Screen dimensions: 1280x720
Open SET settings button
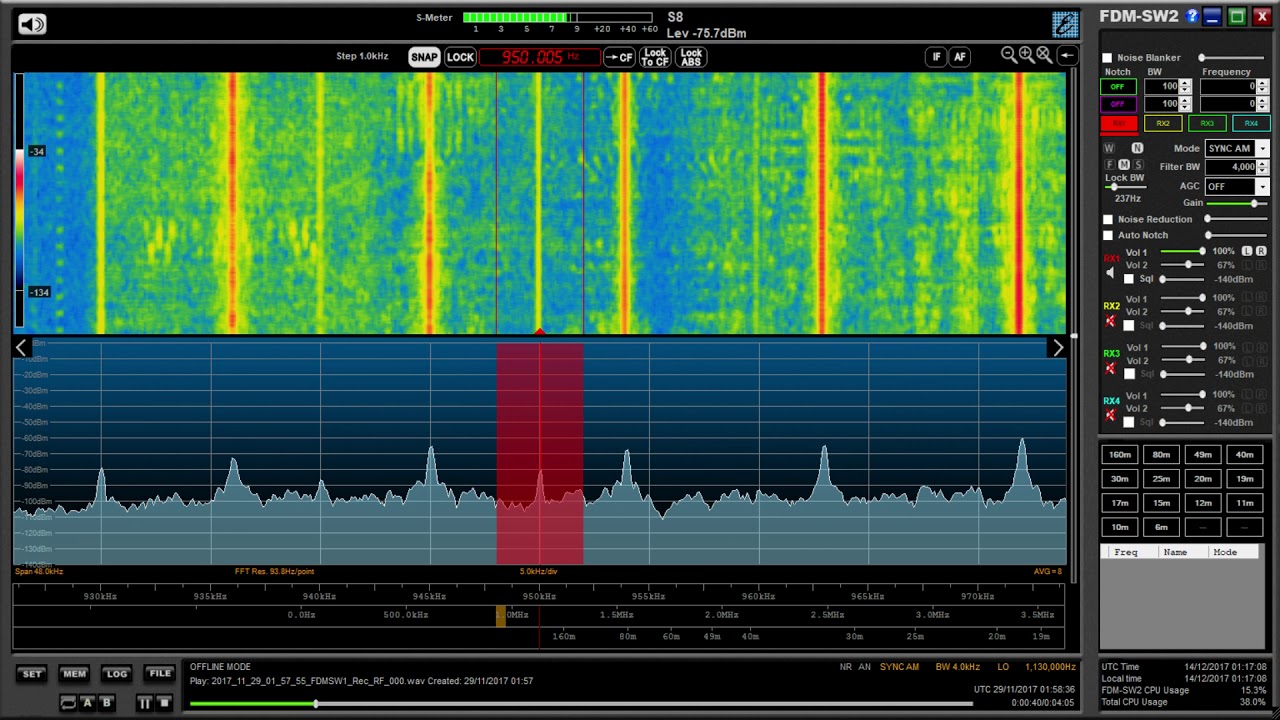(x=32, y=674)
